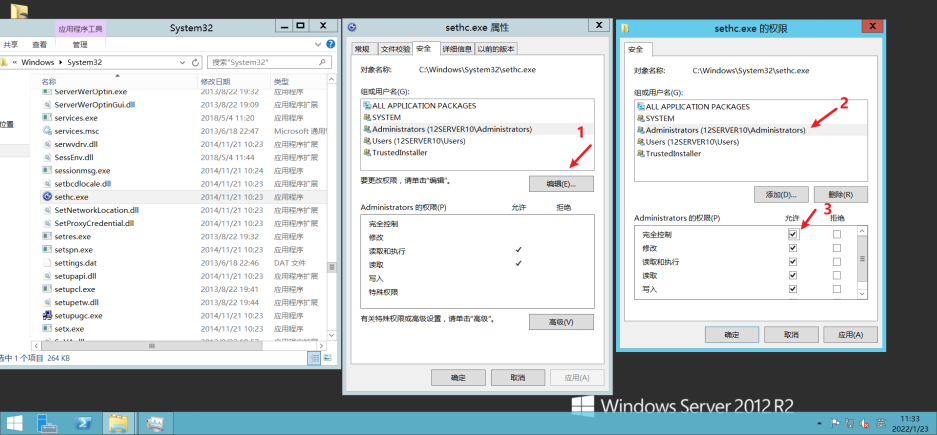Screen dimensions: 937x435
Task: Click the search magnifier icon in Explorer
Action: [x=322, y=62]
